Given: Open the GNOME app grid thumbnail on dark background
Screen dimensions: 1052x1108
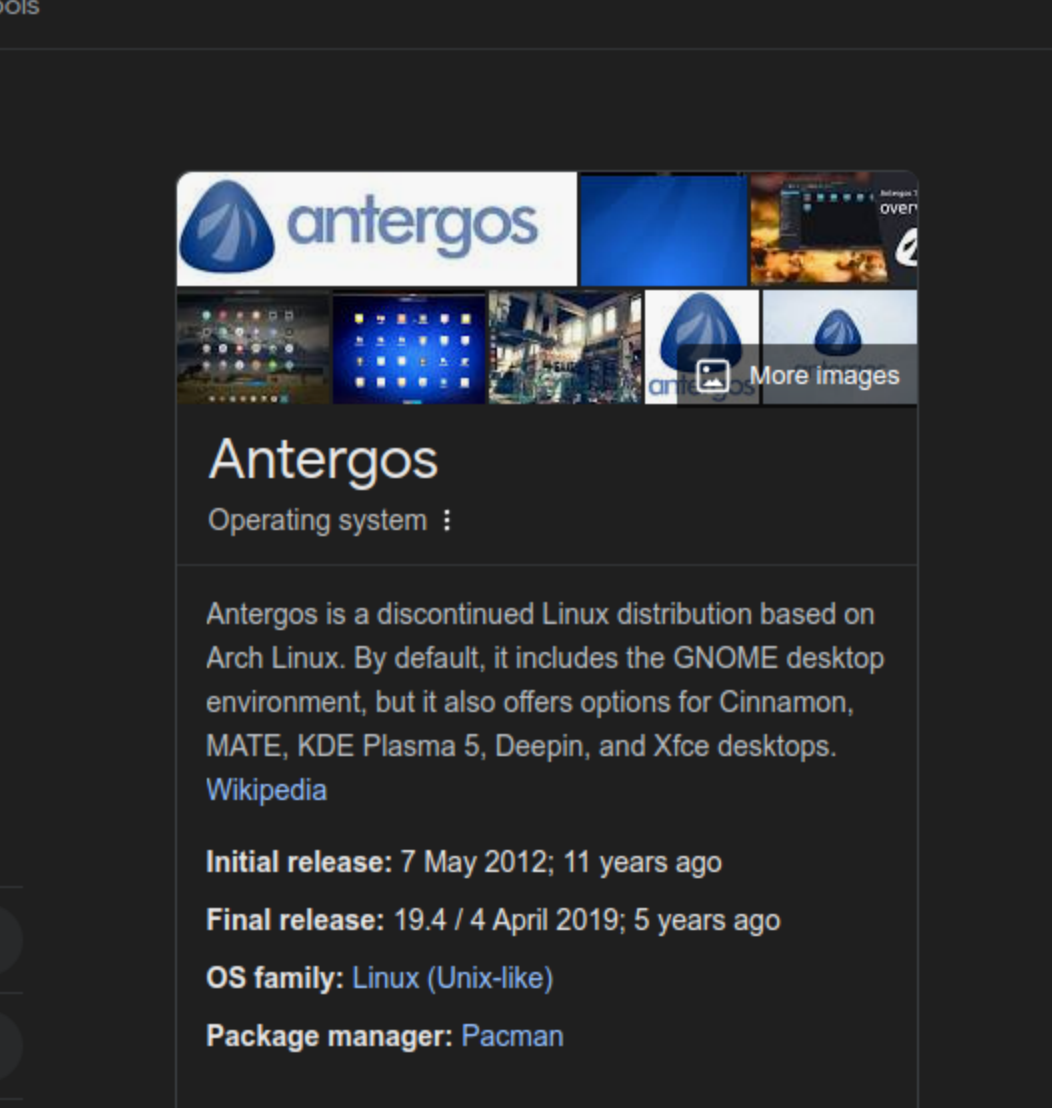Looking at the screenshot, I should point(253,347).
